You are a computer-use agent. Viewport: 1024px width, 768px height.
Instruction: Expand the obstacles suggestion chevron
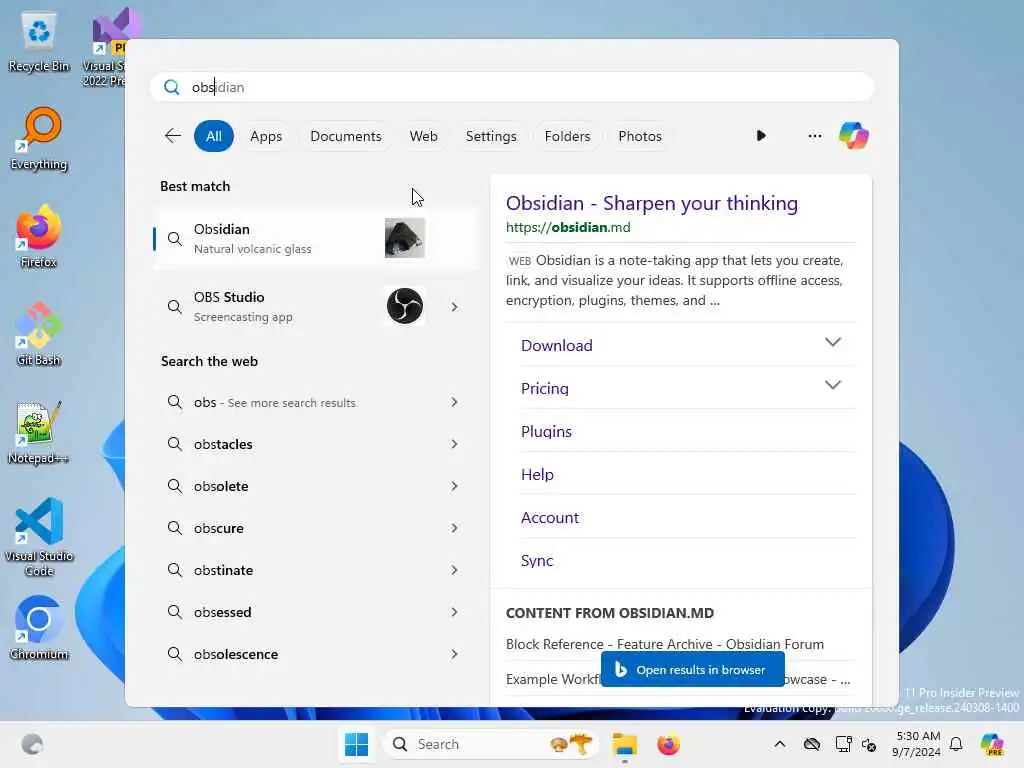454,444
